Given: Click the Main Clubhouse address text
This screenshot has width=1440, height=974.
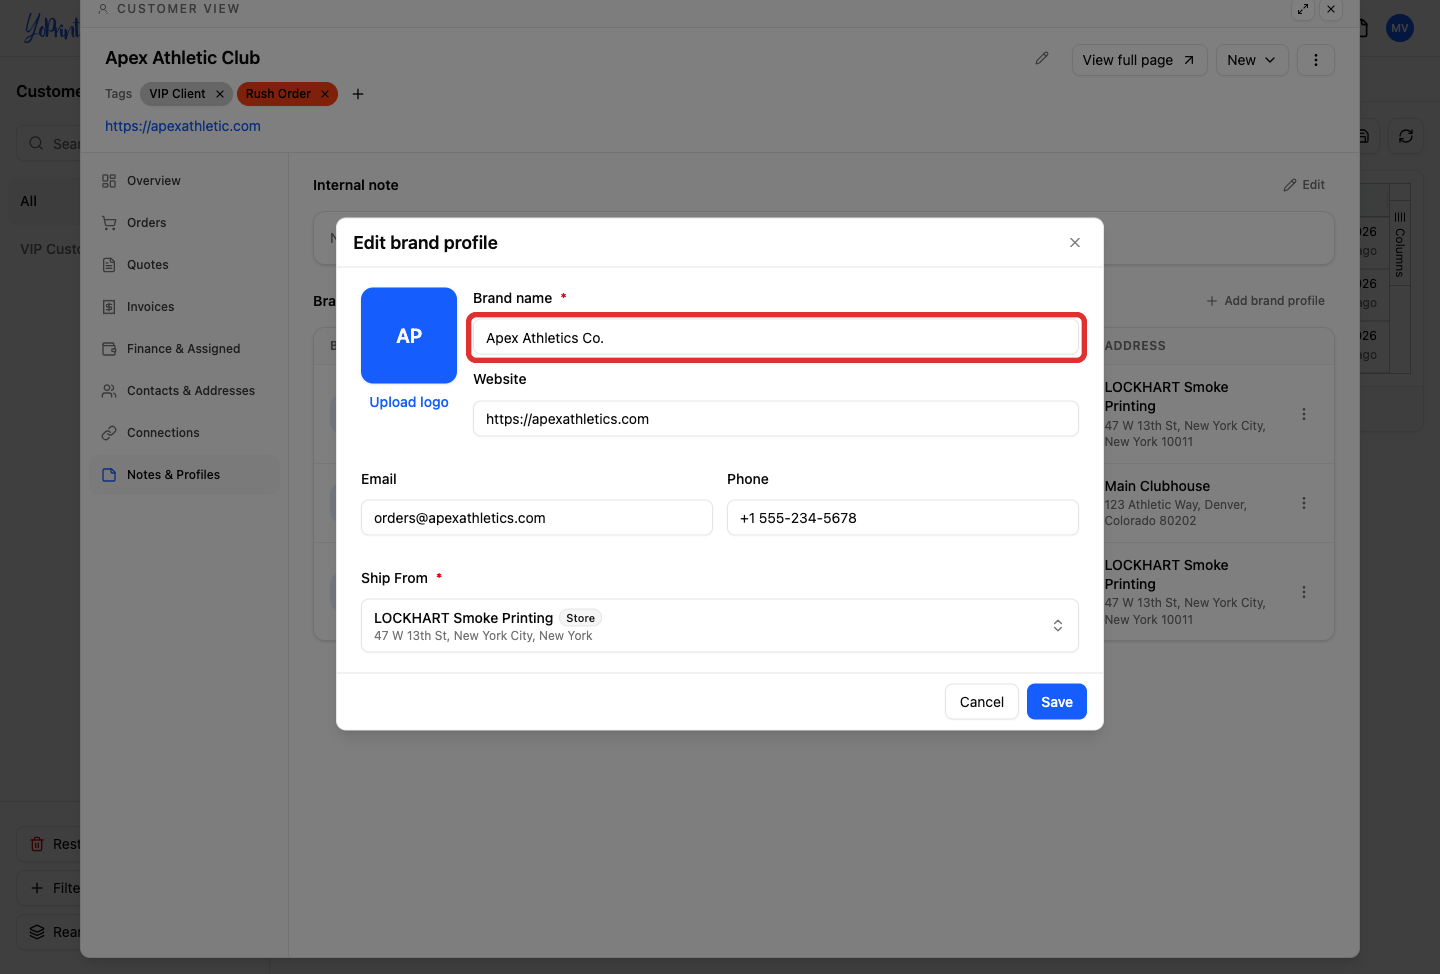Looking at the screenshot, I should (x=1176, y=513).
